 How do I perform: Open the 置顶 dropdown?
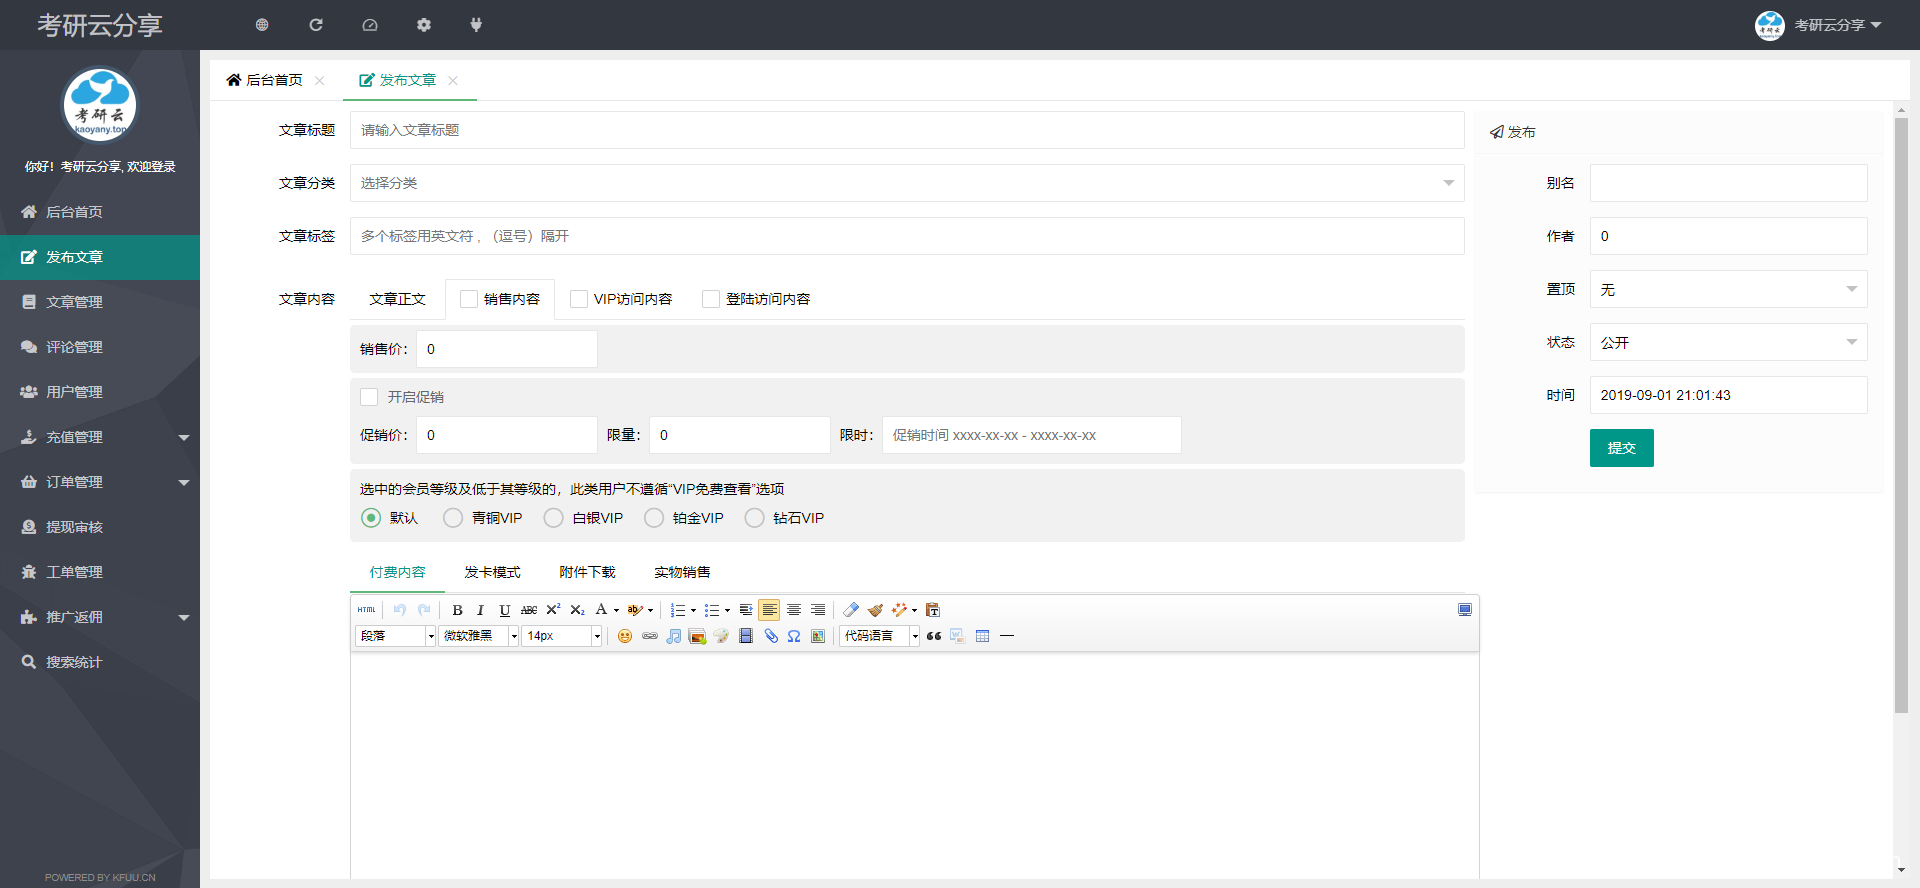pos(1727,289)
